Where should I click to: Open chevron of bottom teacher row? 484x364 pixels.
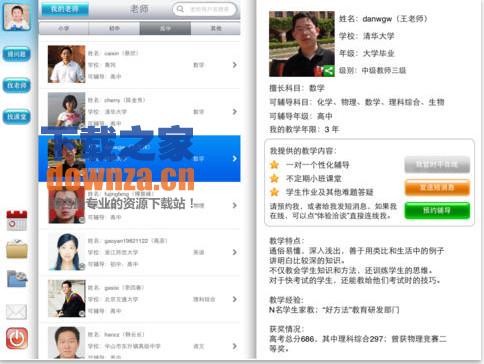(235, 346)
